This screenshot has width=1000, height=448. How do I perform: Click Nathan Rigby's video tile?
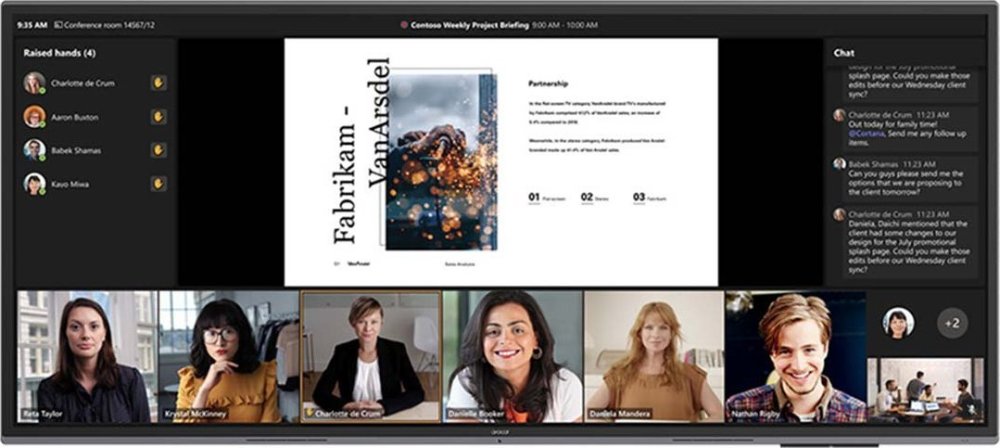click(x=796, y=356)
